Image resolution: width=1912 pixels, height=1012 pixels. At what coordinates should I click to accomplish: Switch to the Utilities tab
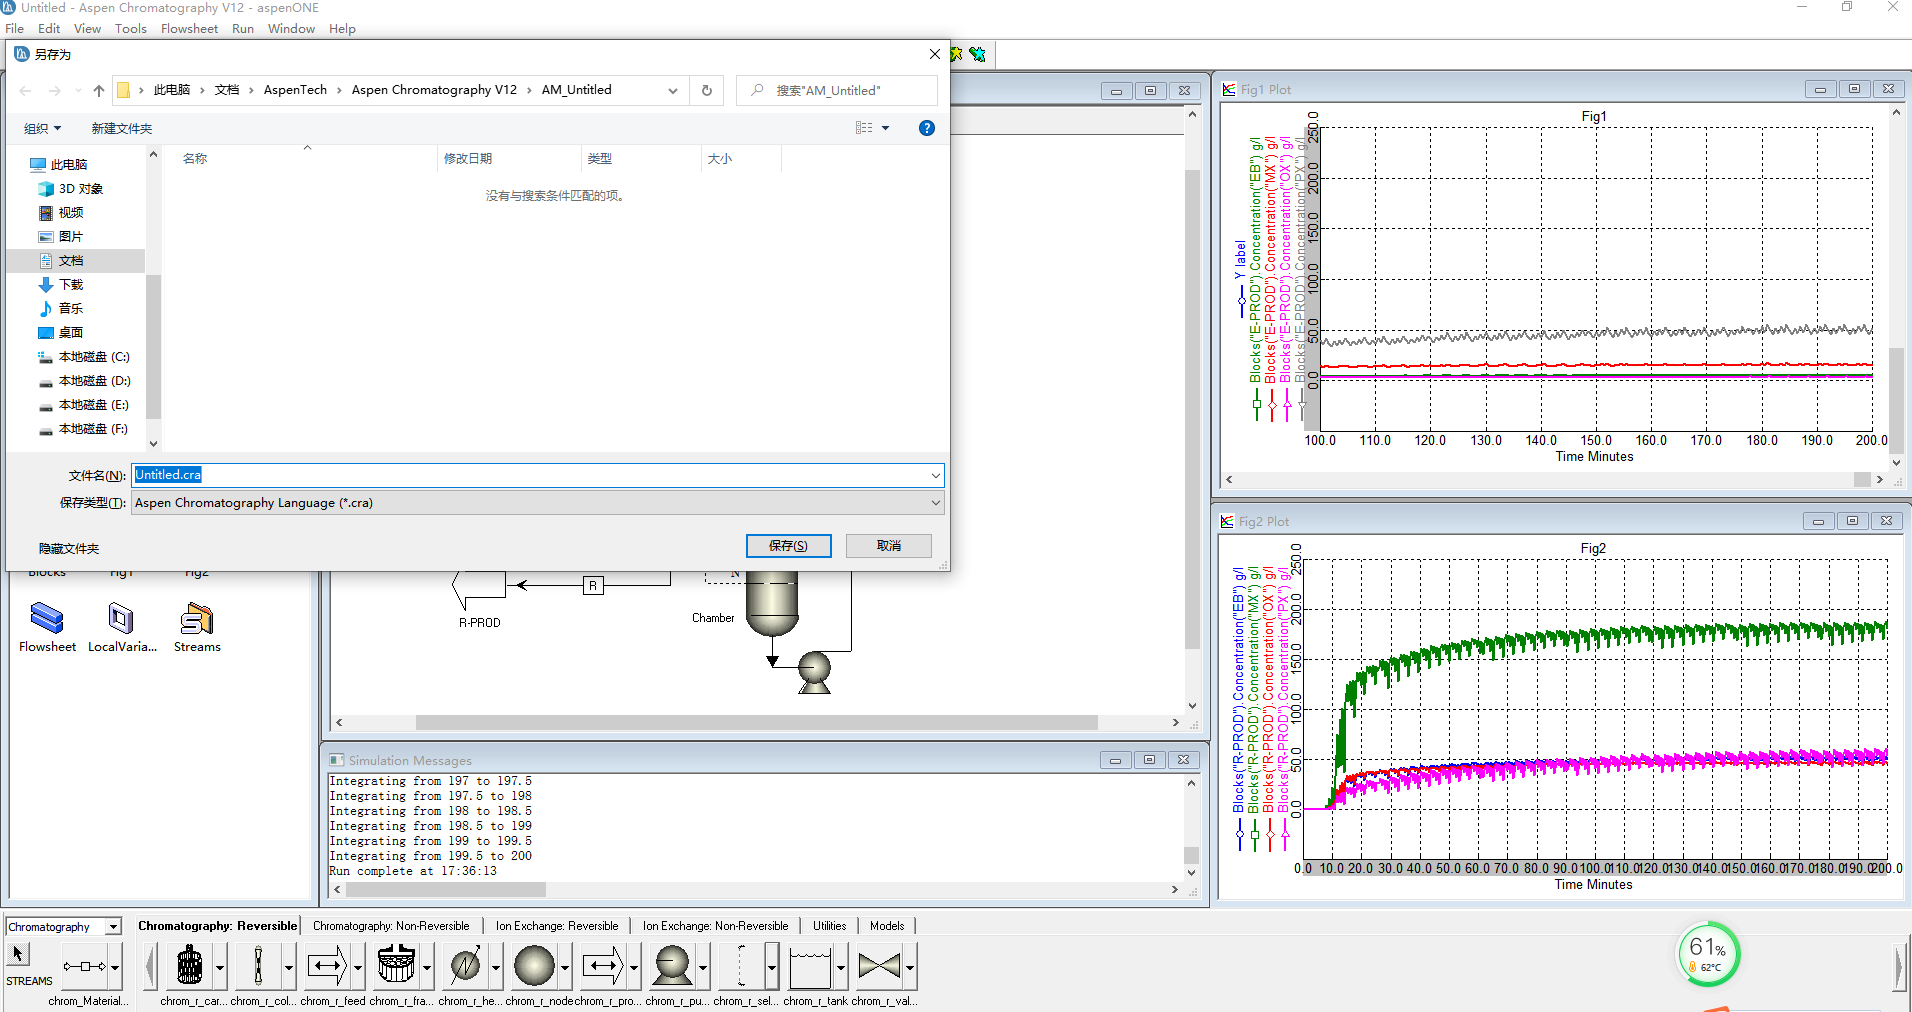tap(829, 926)
